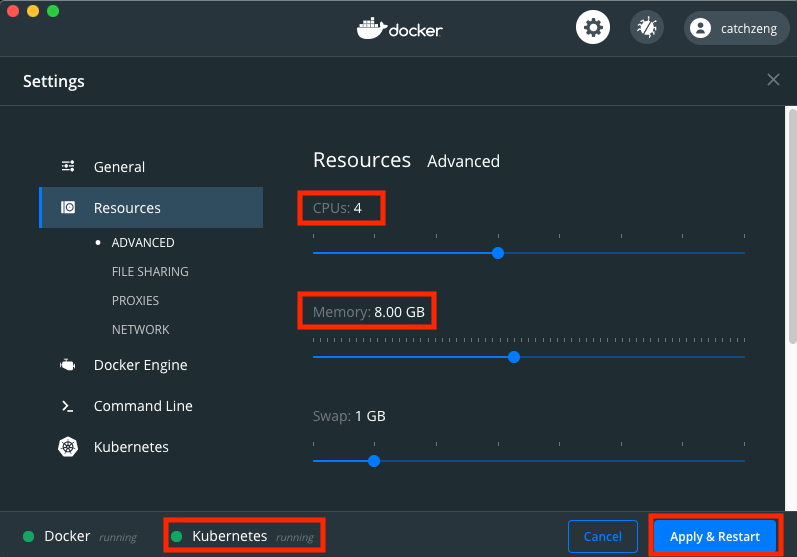
Task: Click the Resources heading
Action: 362,160
